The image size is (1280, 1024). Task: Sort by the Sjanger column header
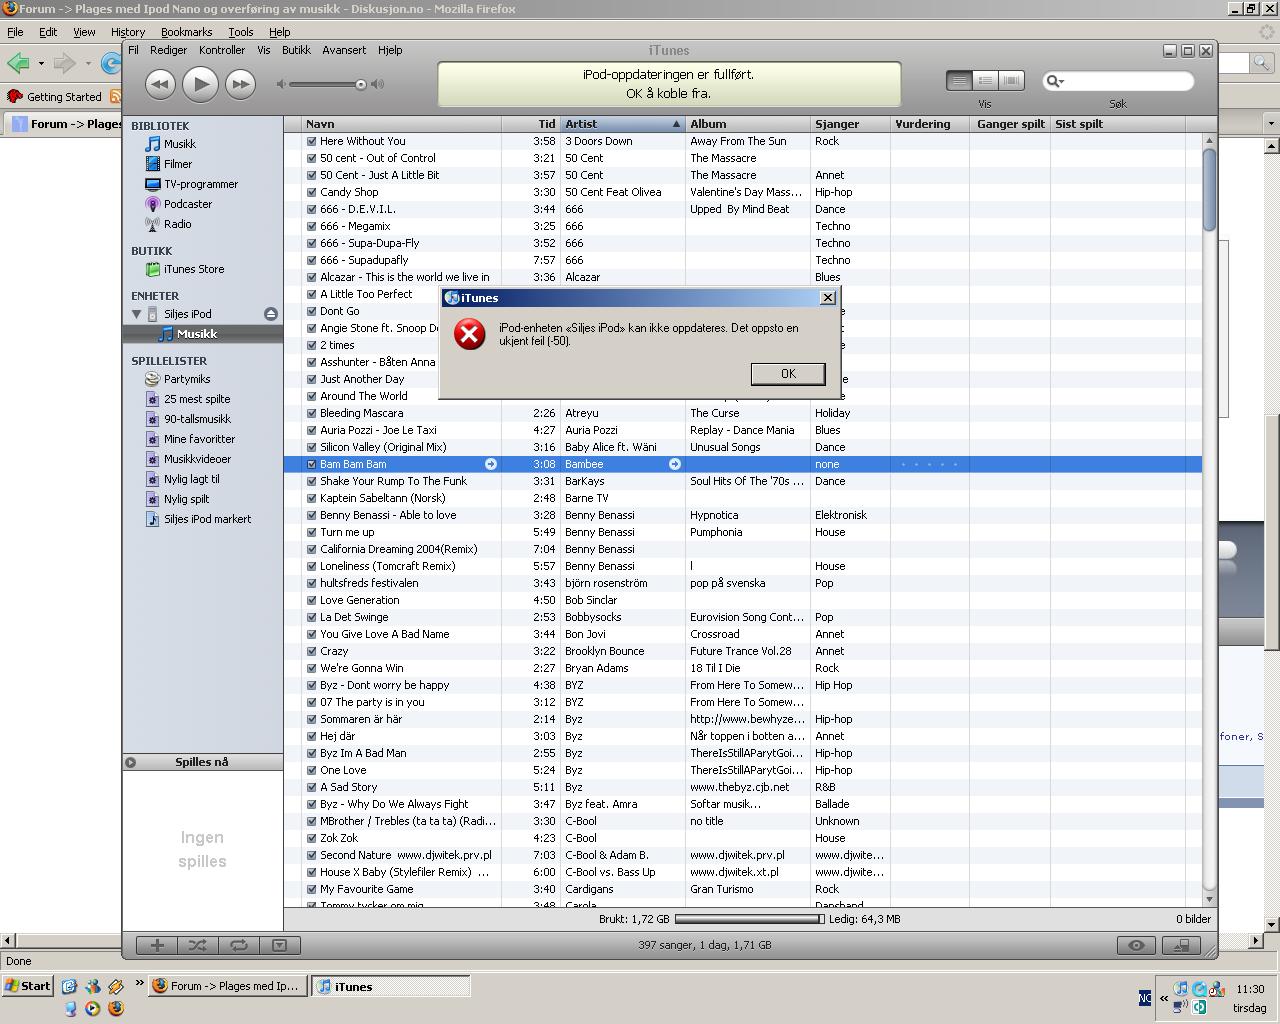click(851, 124)
